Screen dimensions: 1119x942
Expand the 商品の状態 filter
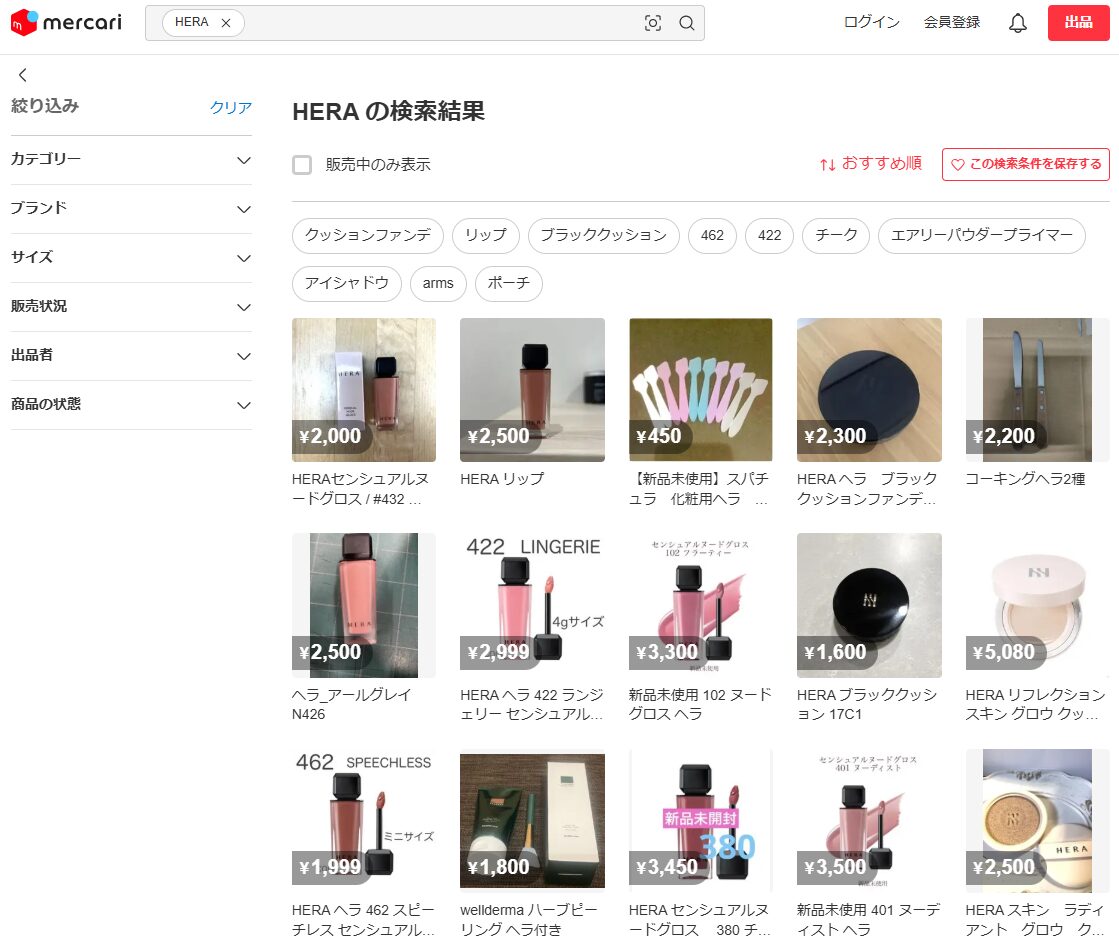click(131, 405)
